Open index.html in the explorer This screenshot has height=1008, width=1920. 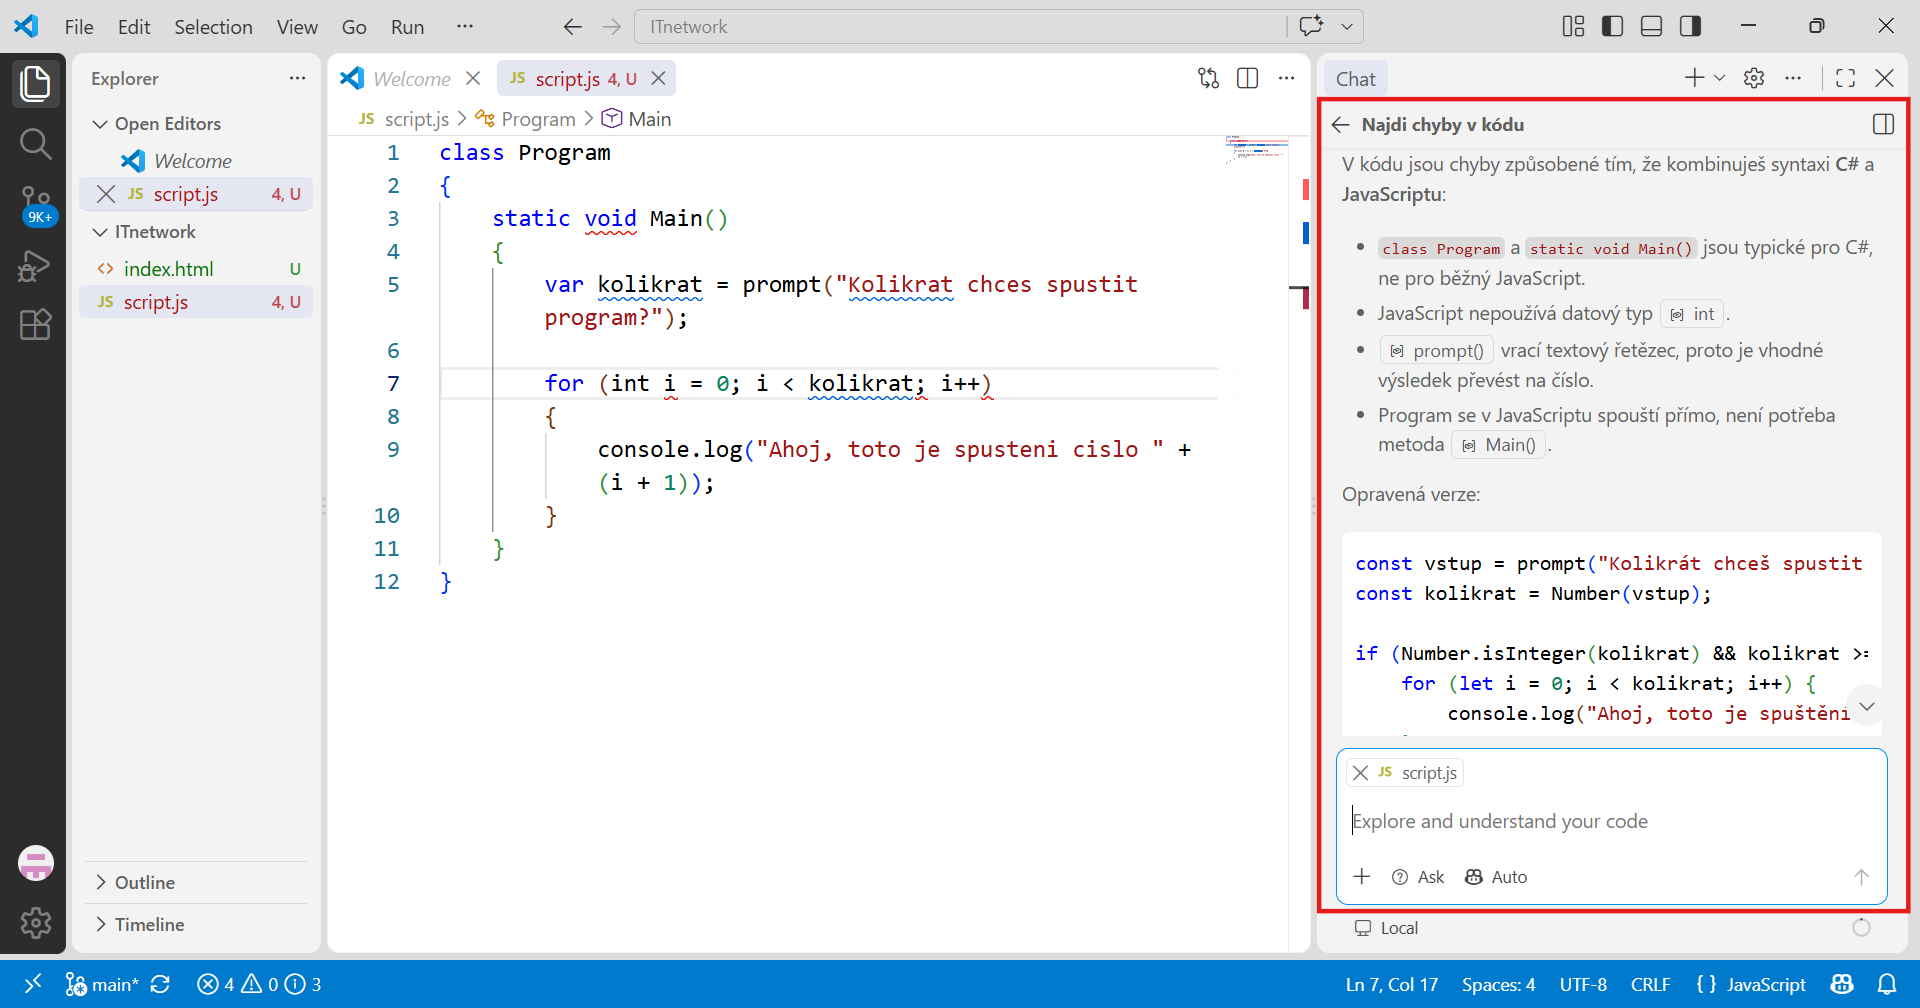coord(196,269)
